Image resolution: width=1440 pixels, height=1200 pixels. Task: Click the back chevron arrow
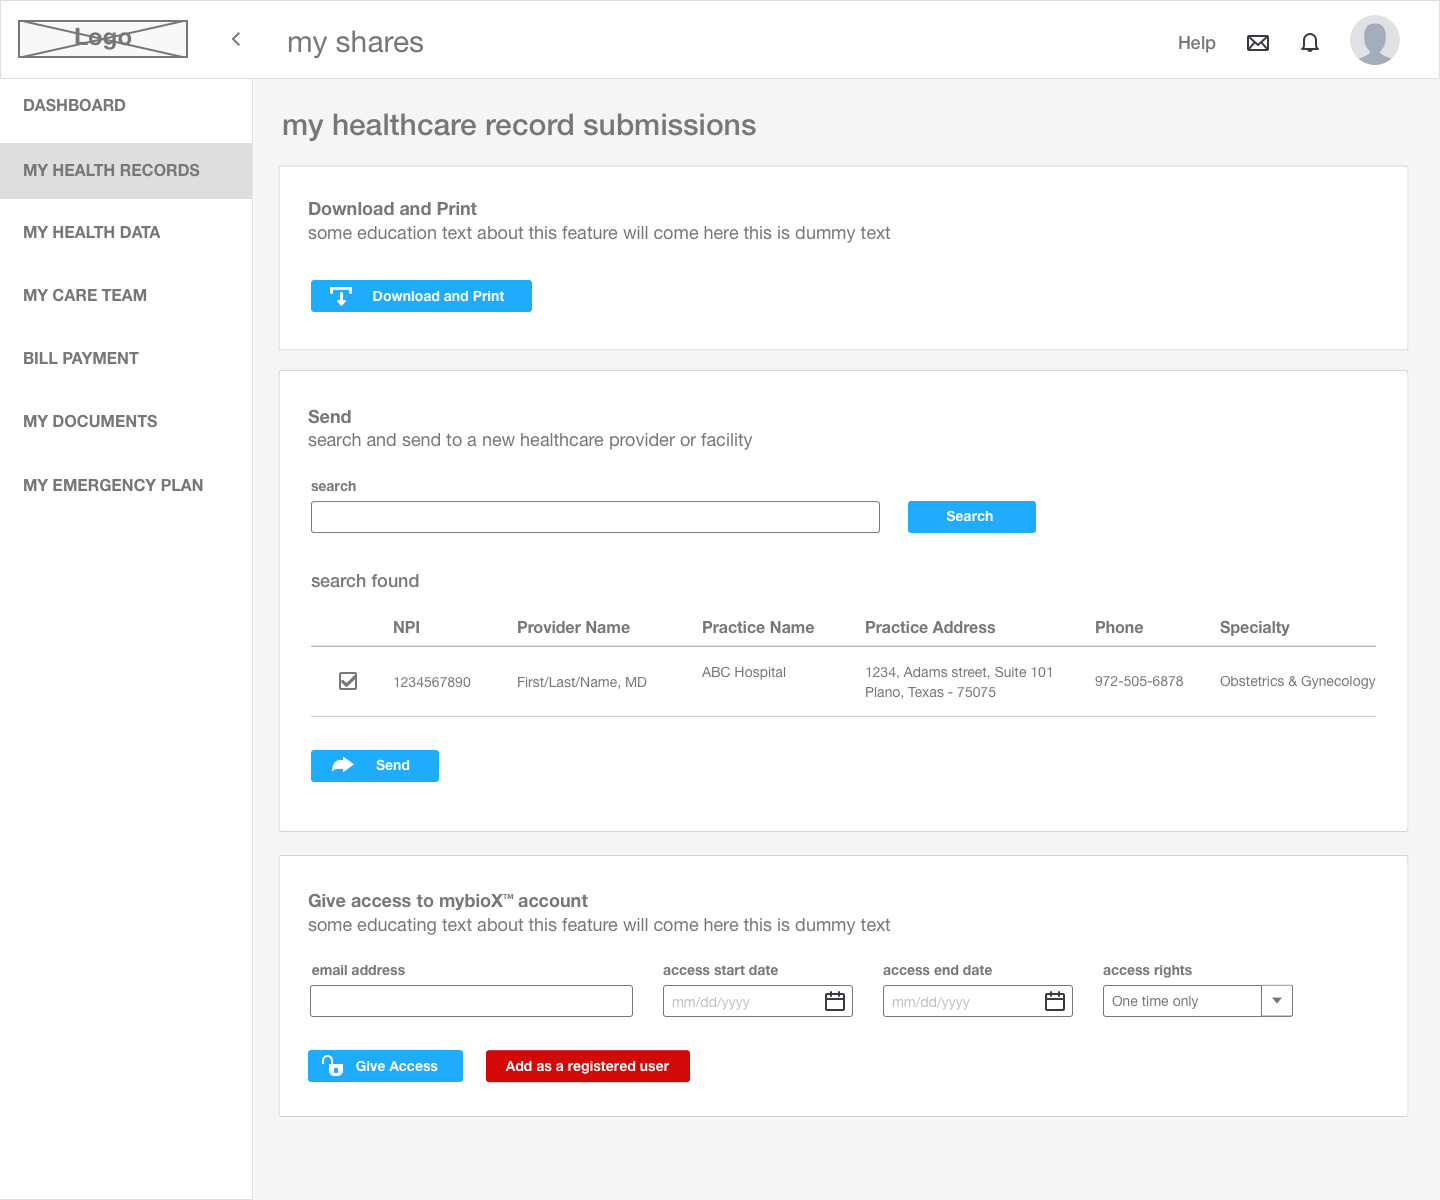coord(236,39)
